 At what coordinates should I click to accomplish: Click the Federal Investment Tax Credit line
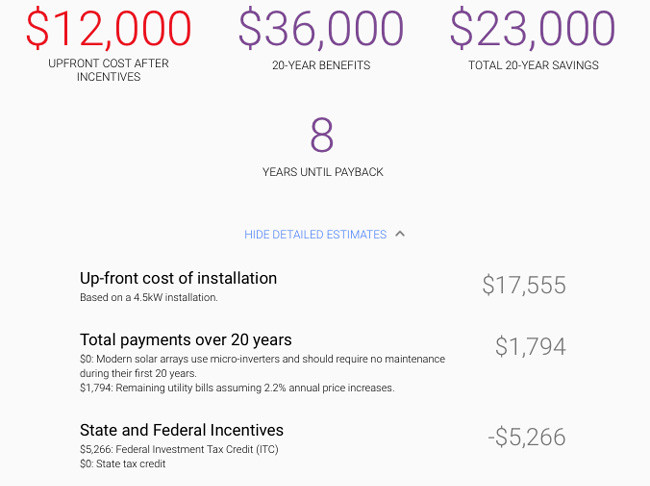click(x=179, y=450)
